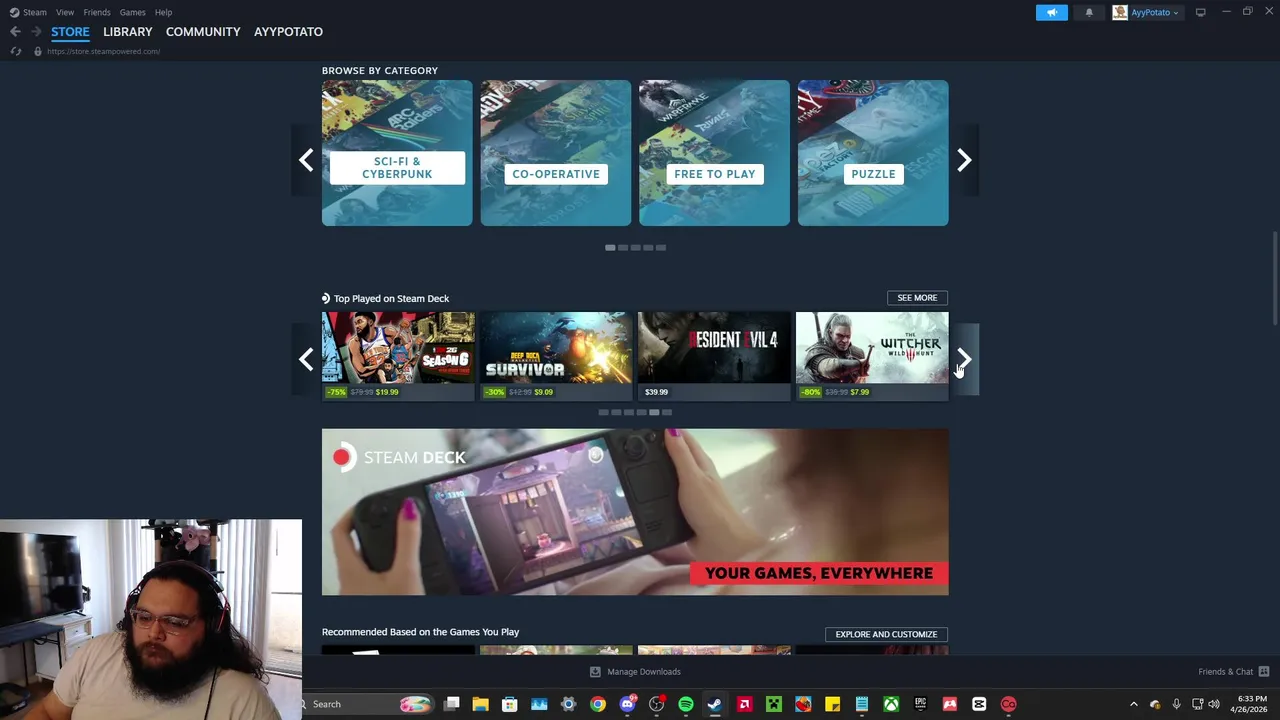Open Friends & Chat icon in corner
Screen dimensions: 1280x720
point(1264,672)
